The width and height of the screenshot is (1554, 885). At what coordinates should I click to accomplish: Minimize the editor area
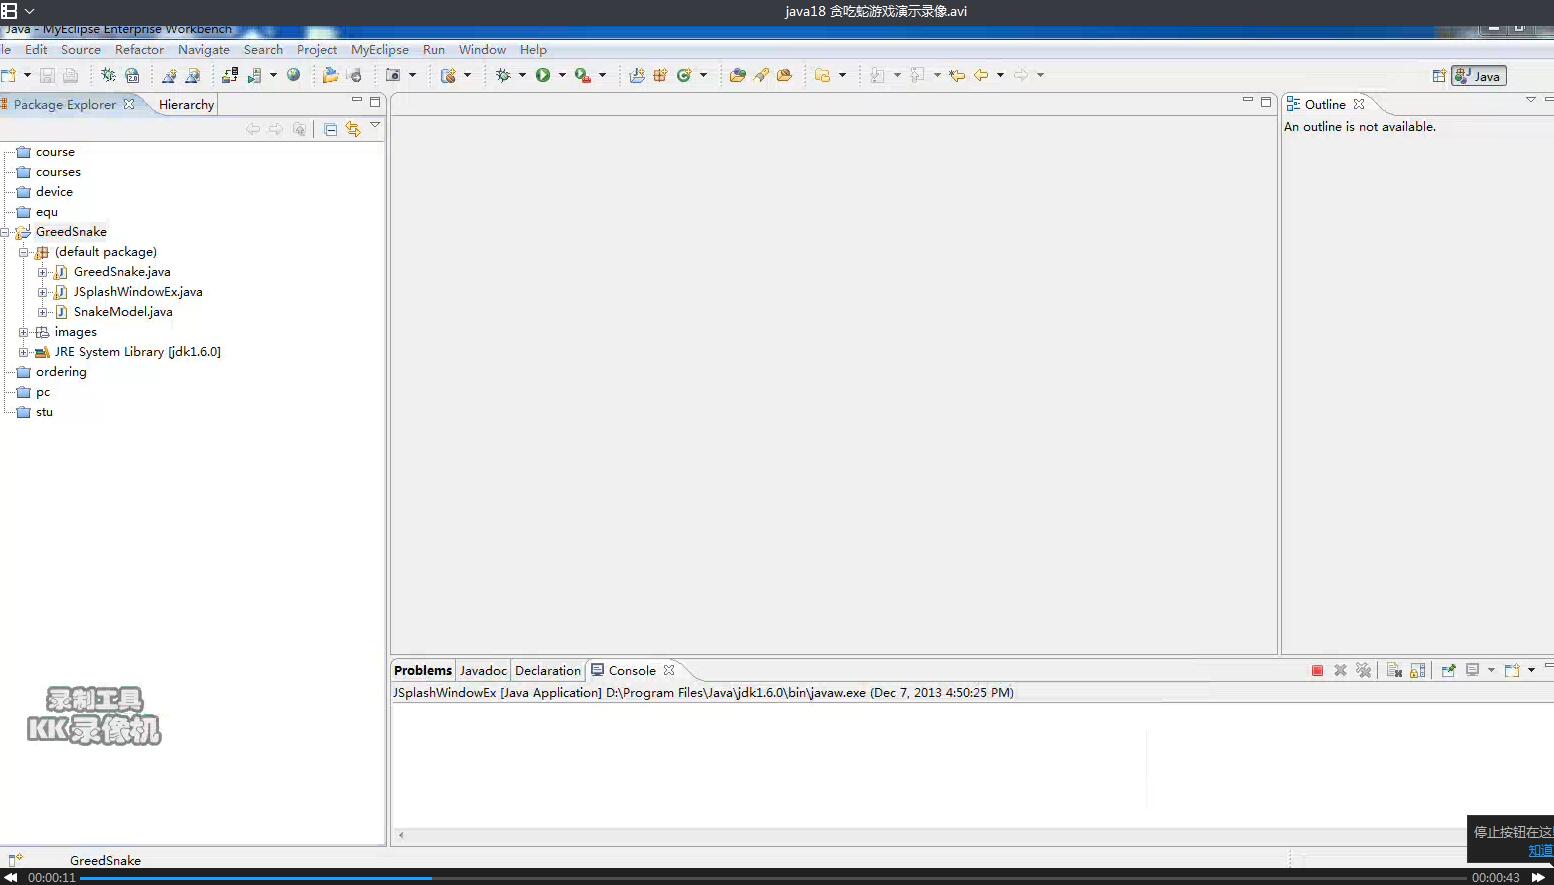(1247, 100)
